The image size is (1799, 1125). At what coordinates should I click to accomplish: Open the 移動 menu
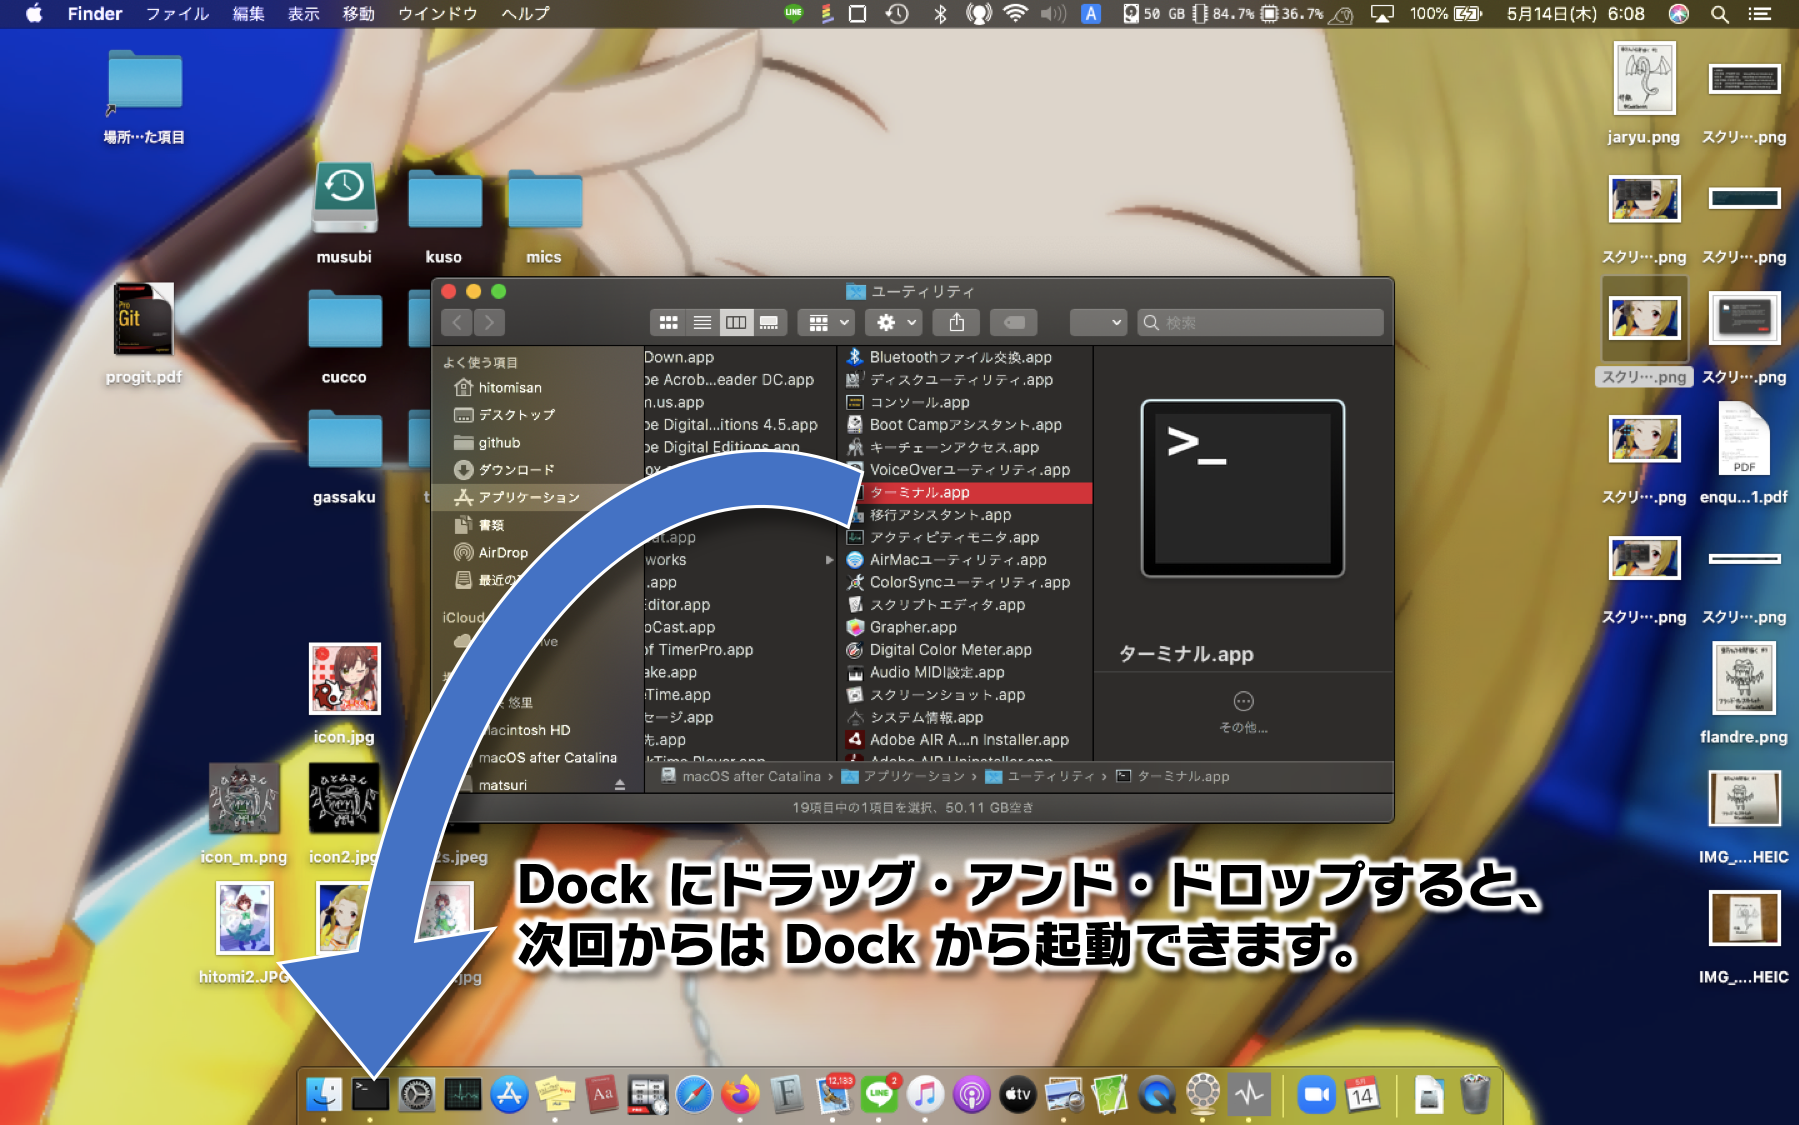click(359, 14)
